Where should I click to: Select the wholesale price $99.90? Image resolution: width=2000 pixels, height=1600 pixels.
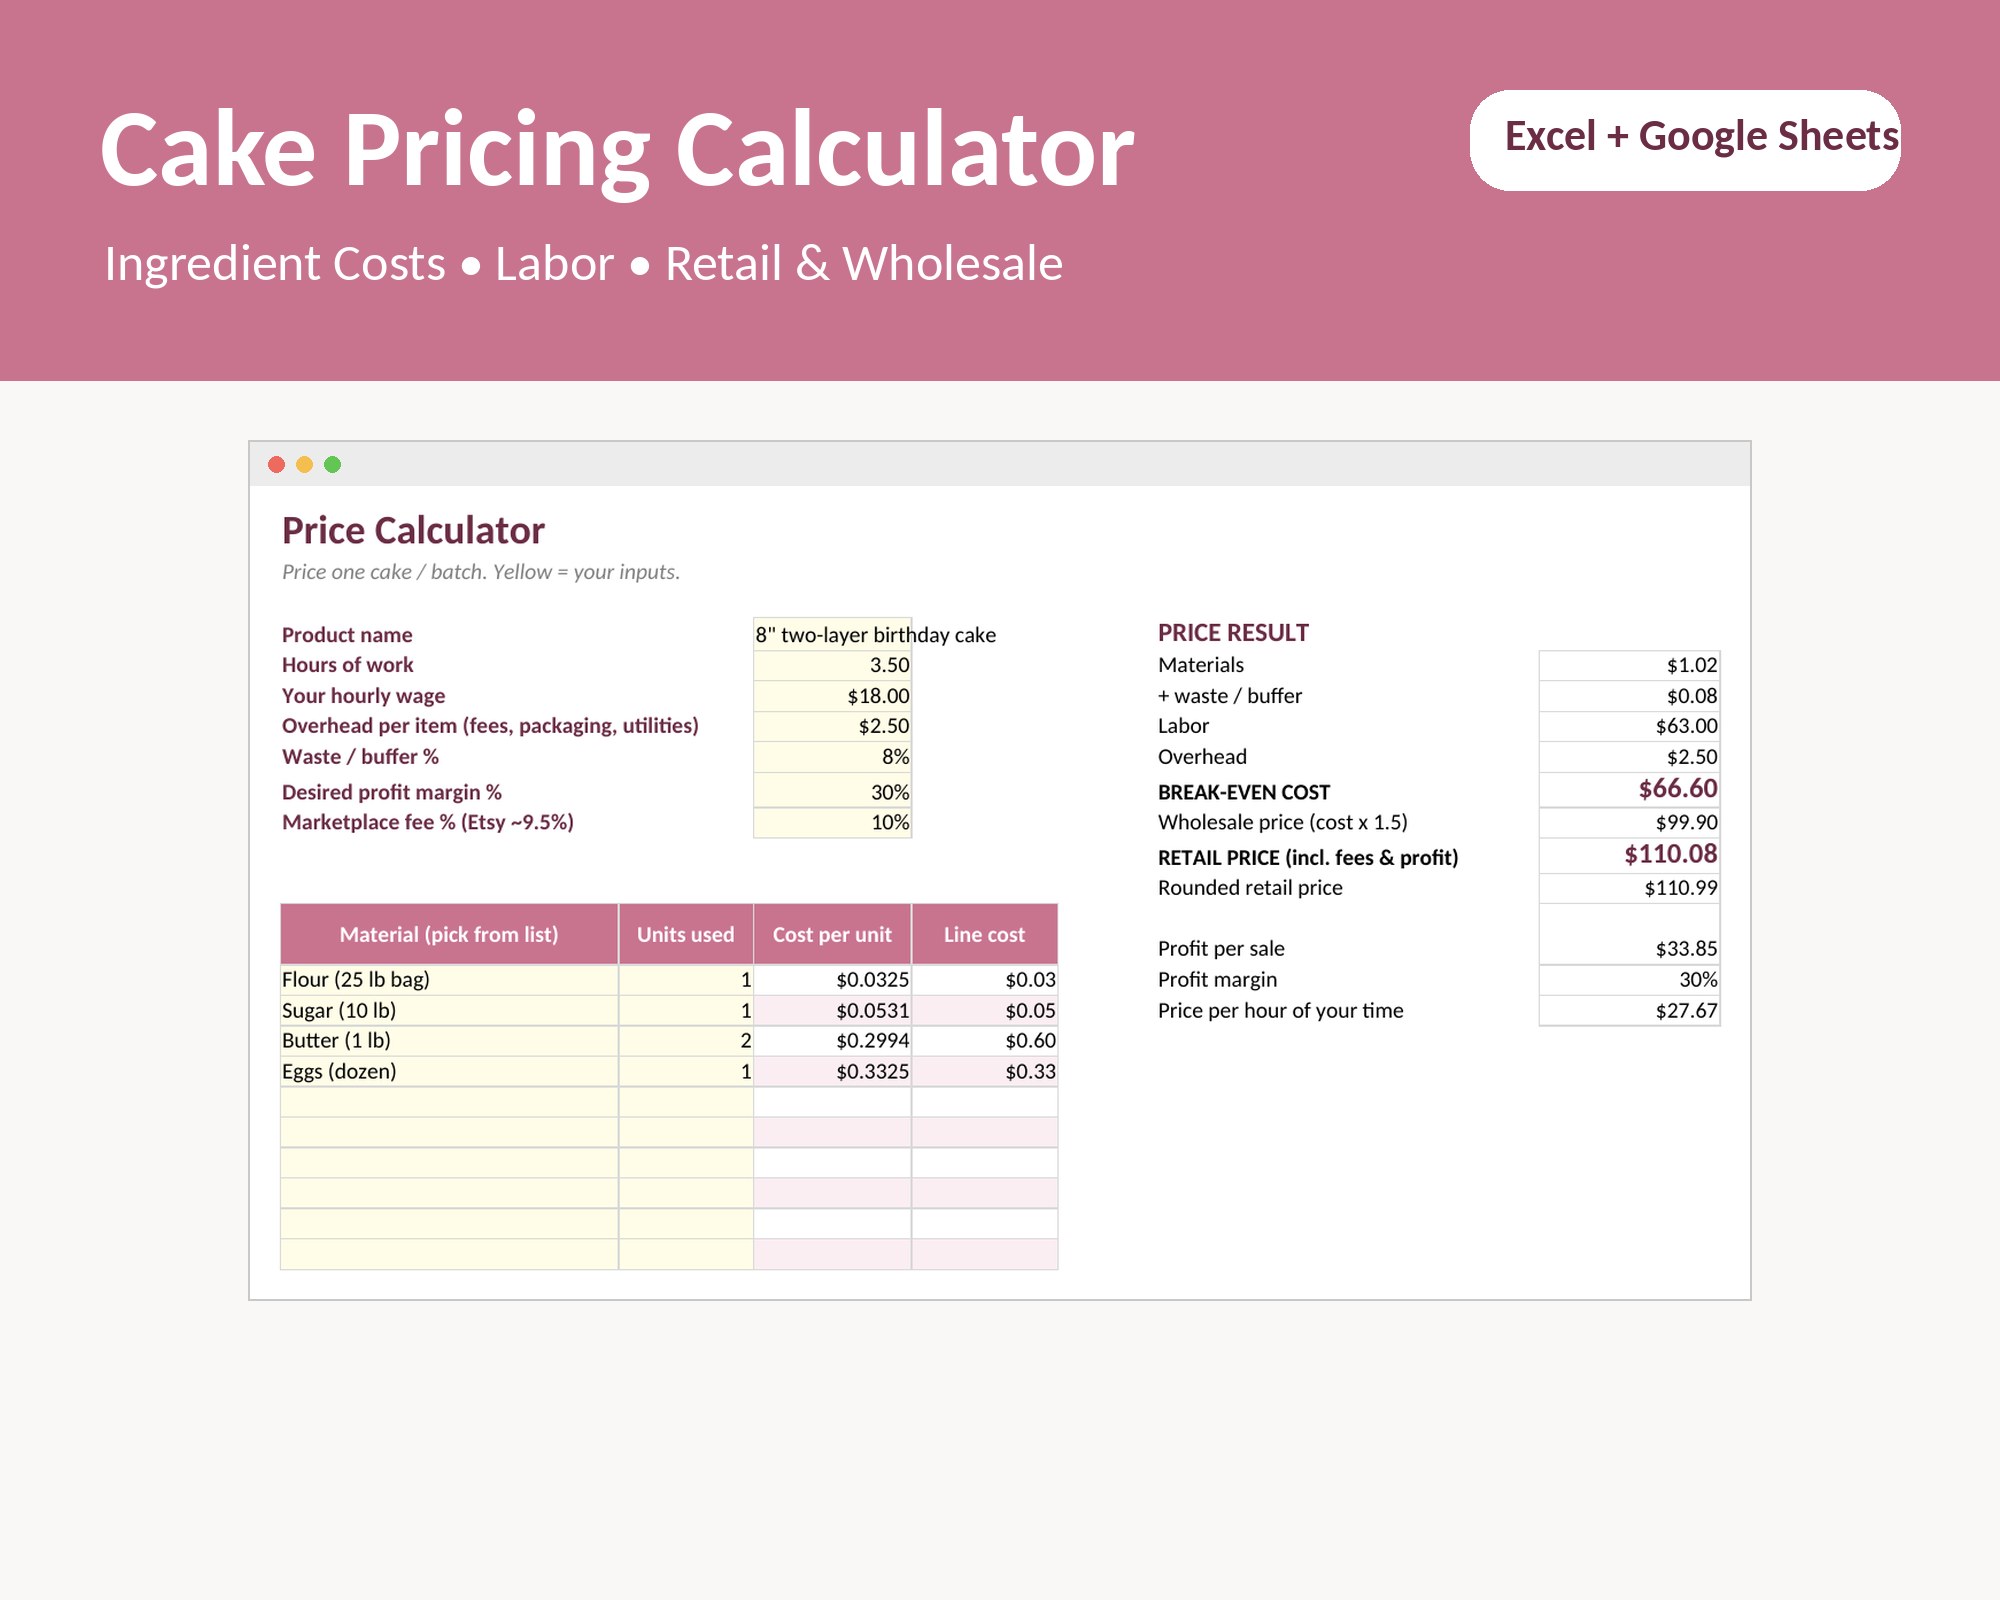1629,822
